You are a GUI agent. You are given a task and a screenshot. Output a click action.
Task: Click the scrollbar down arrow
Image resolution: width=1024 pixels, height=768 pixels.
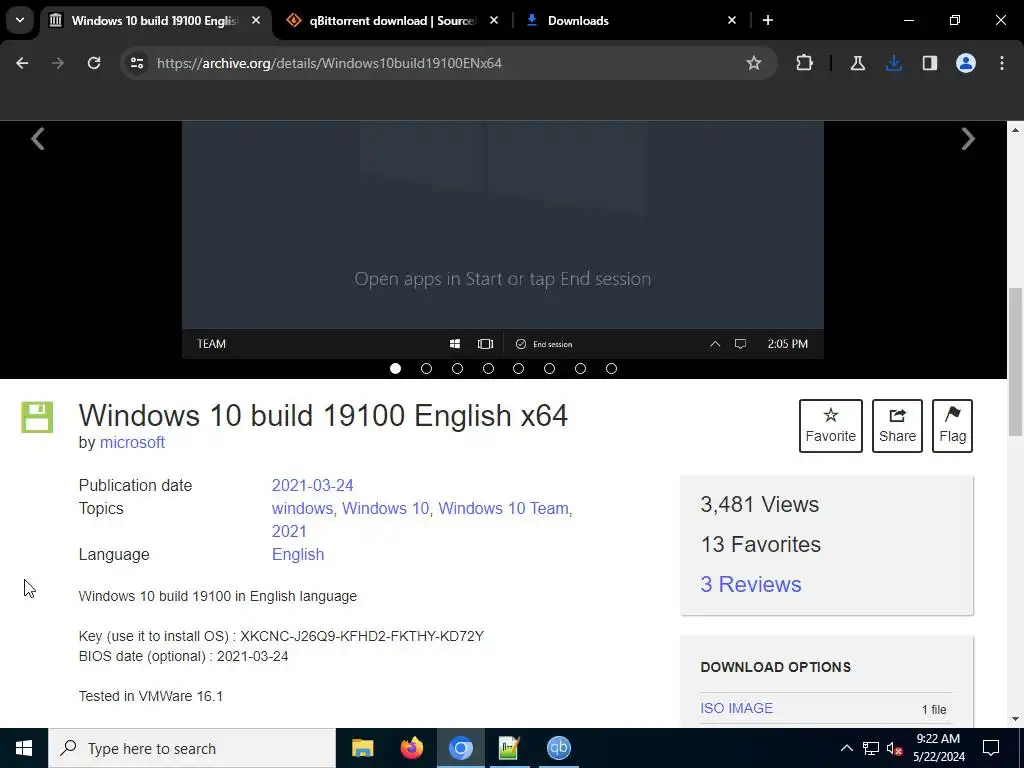(x=1015, y=719)
